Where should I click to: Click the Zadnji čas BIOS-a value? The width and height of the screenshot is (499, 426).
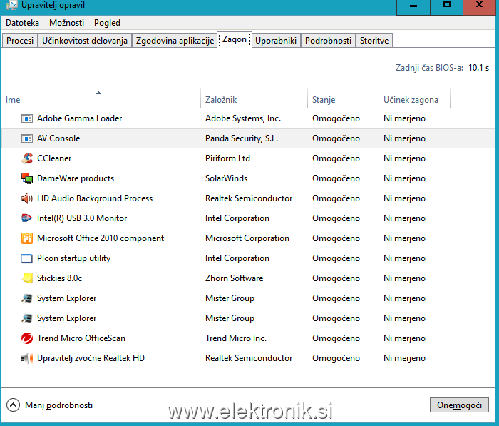click(x=478, y=68)
